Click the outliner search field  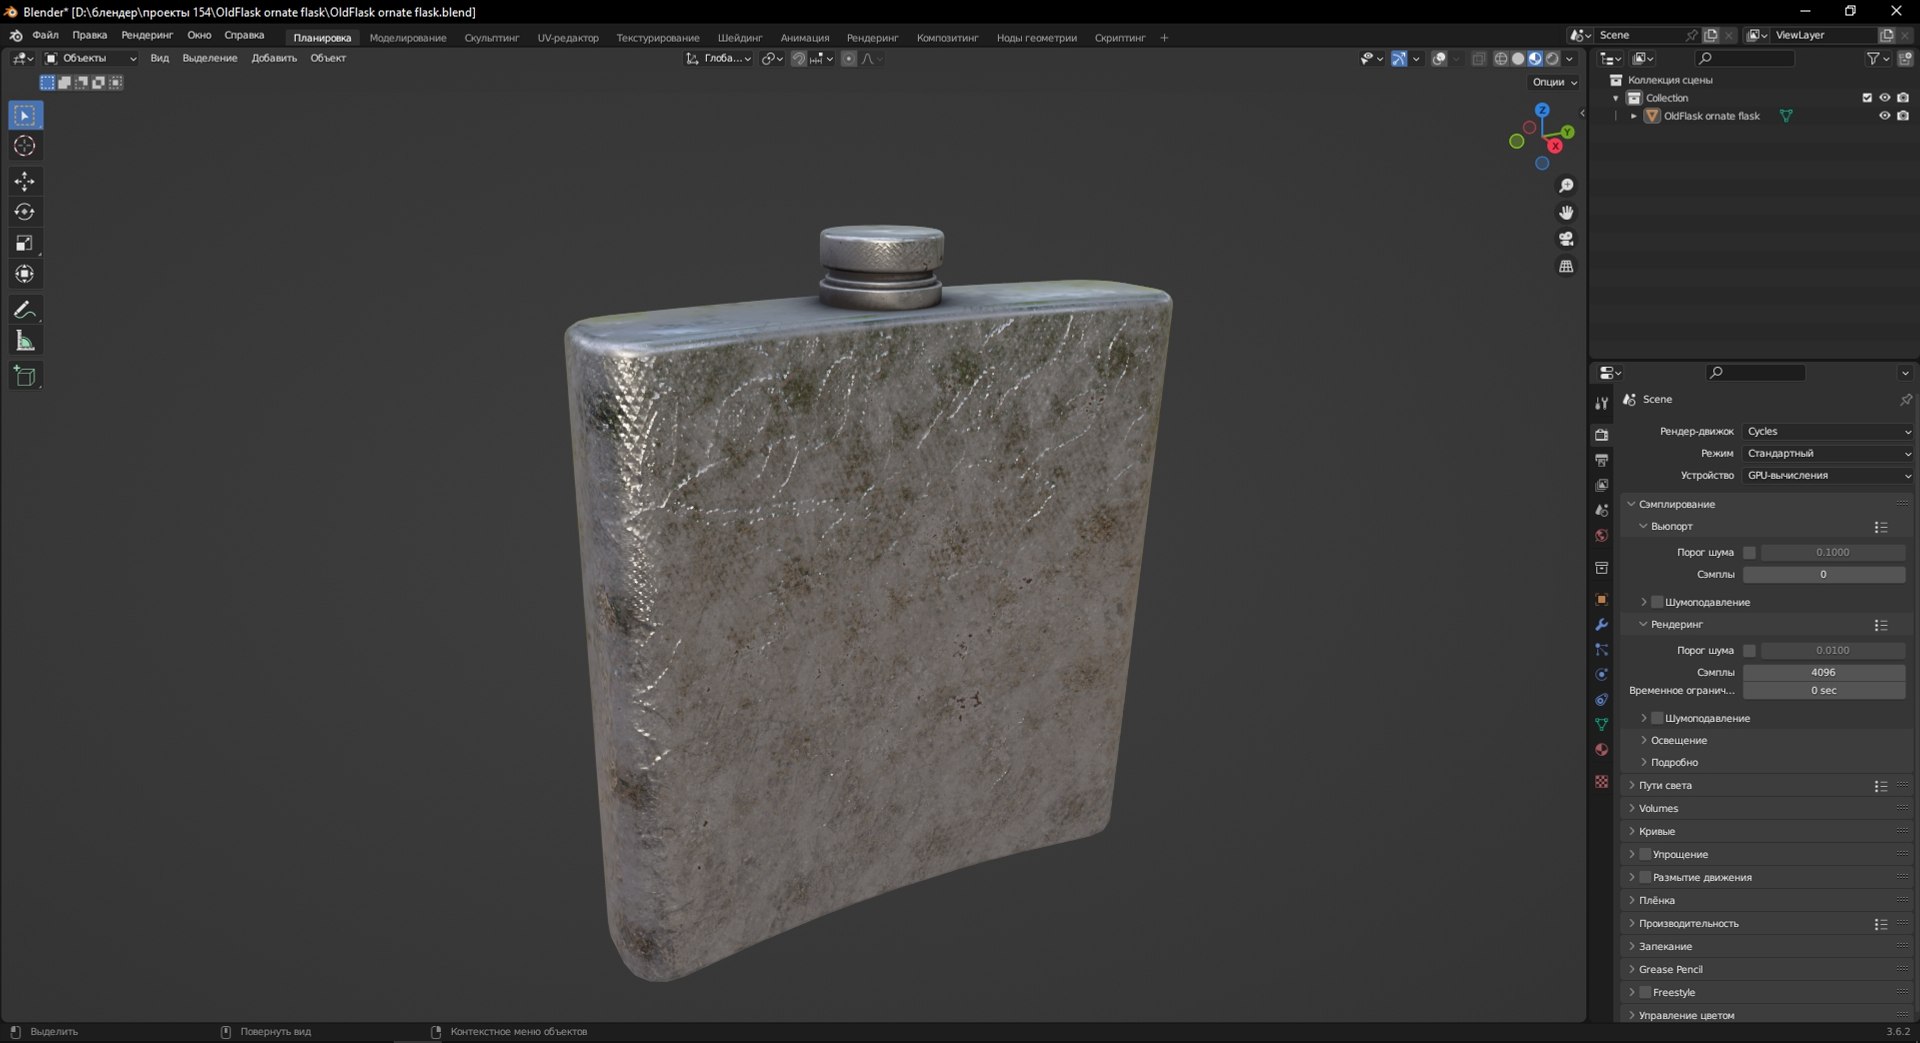click(x=1745, y=58)
